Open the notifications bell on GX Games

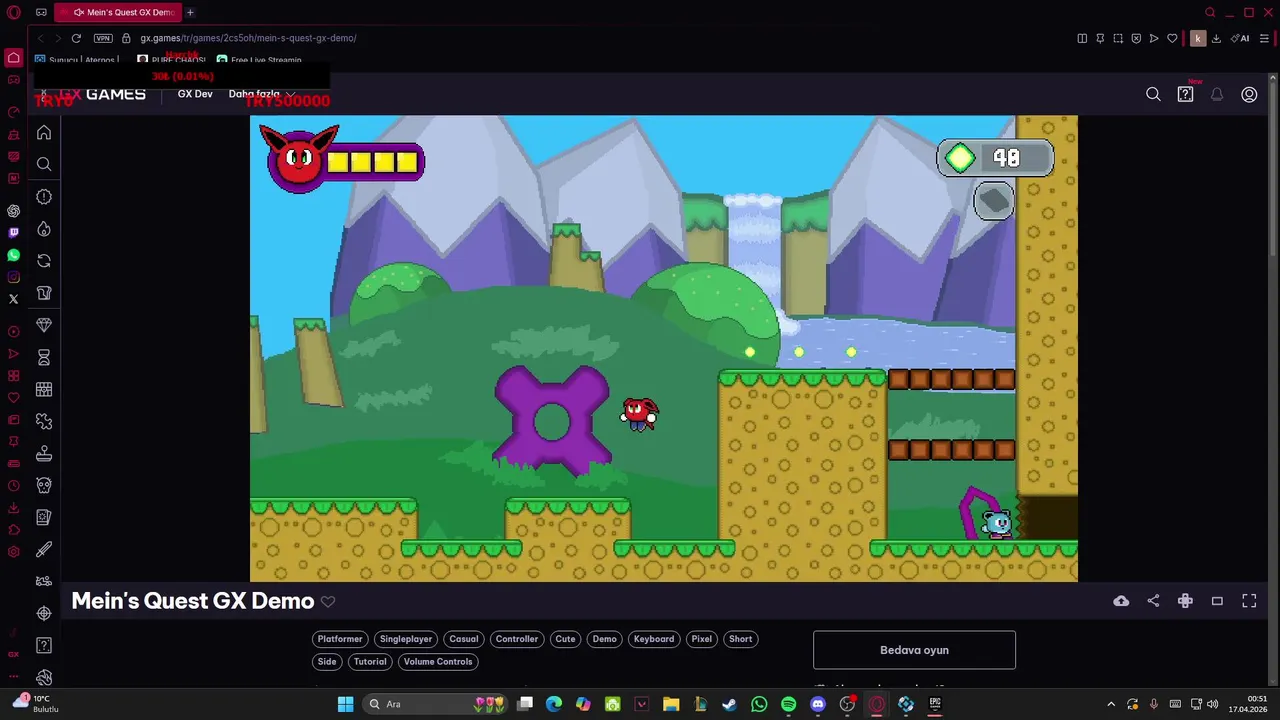[x=1217, y=94]
